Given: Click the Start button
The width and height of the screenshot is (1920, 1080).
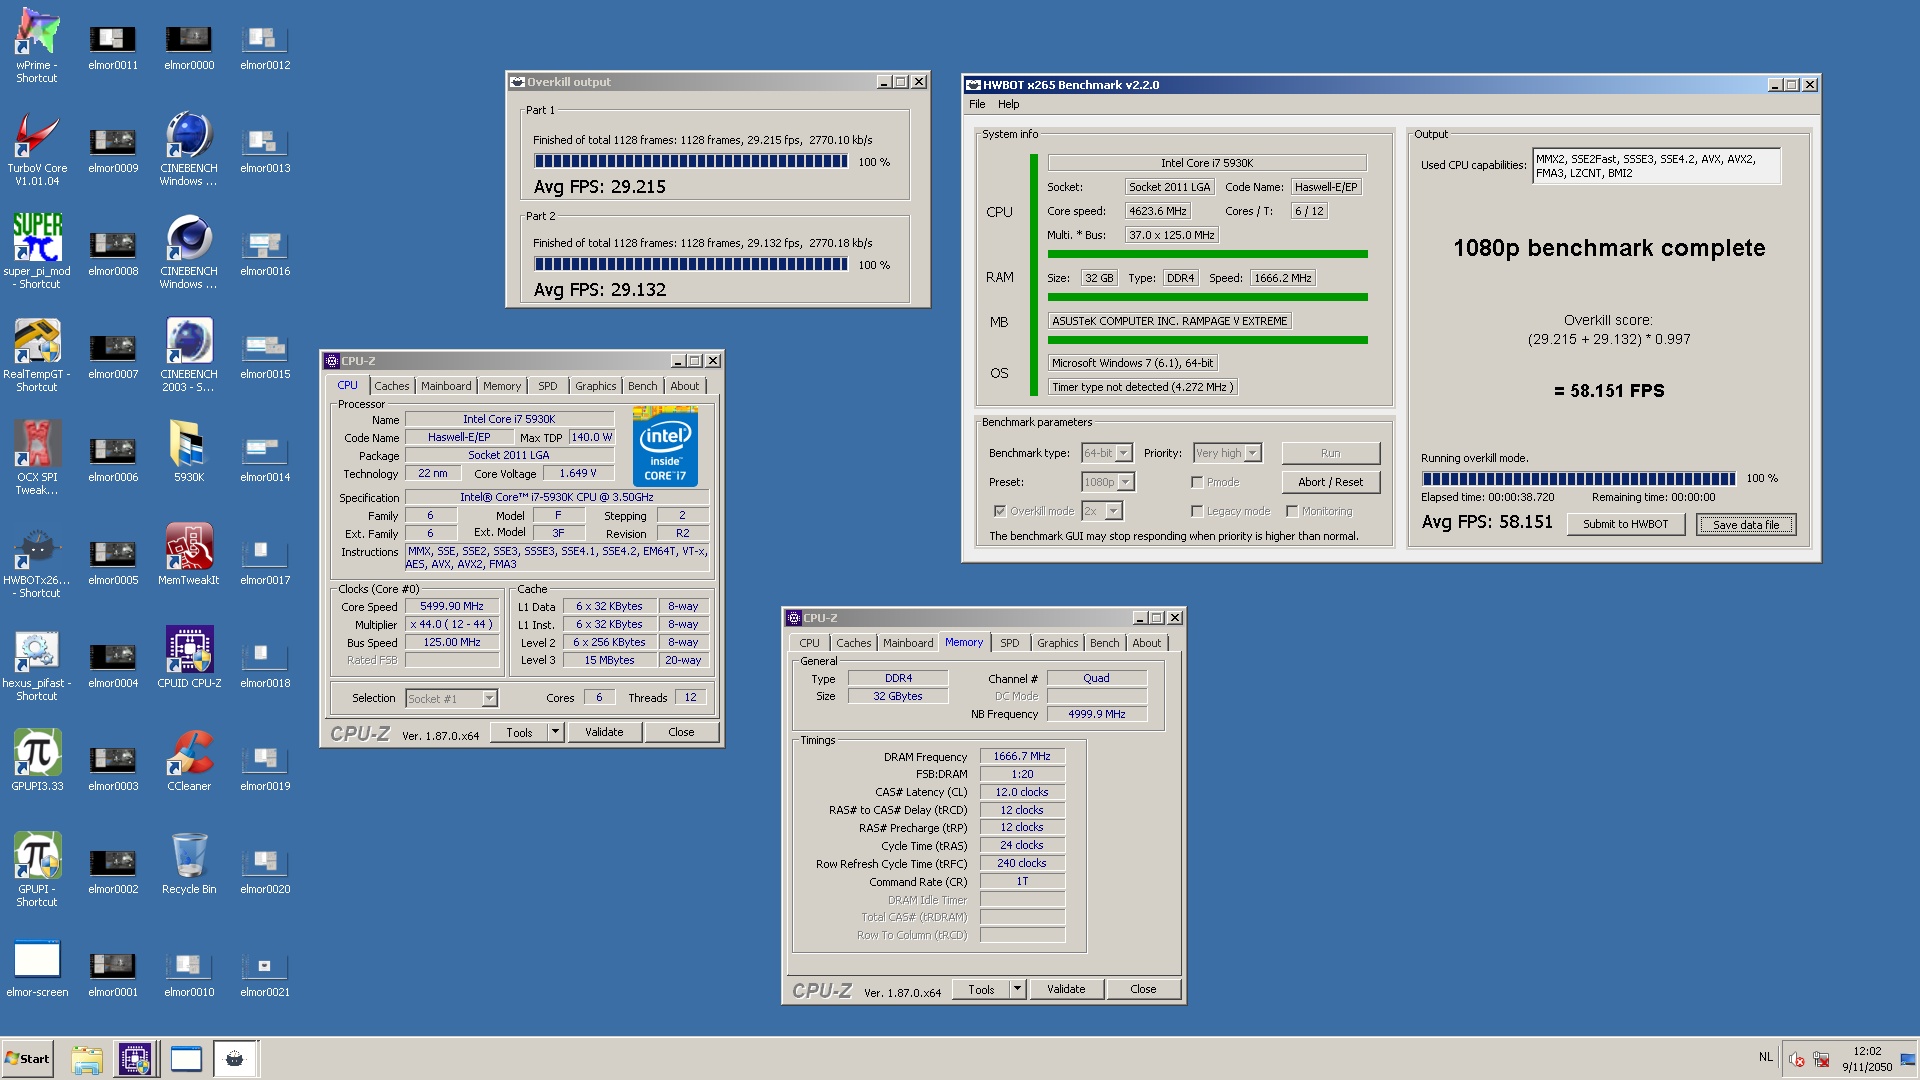Looking at the screenshot, I should point(27,1059).
